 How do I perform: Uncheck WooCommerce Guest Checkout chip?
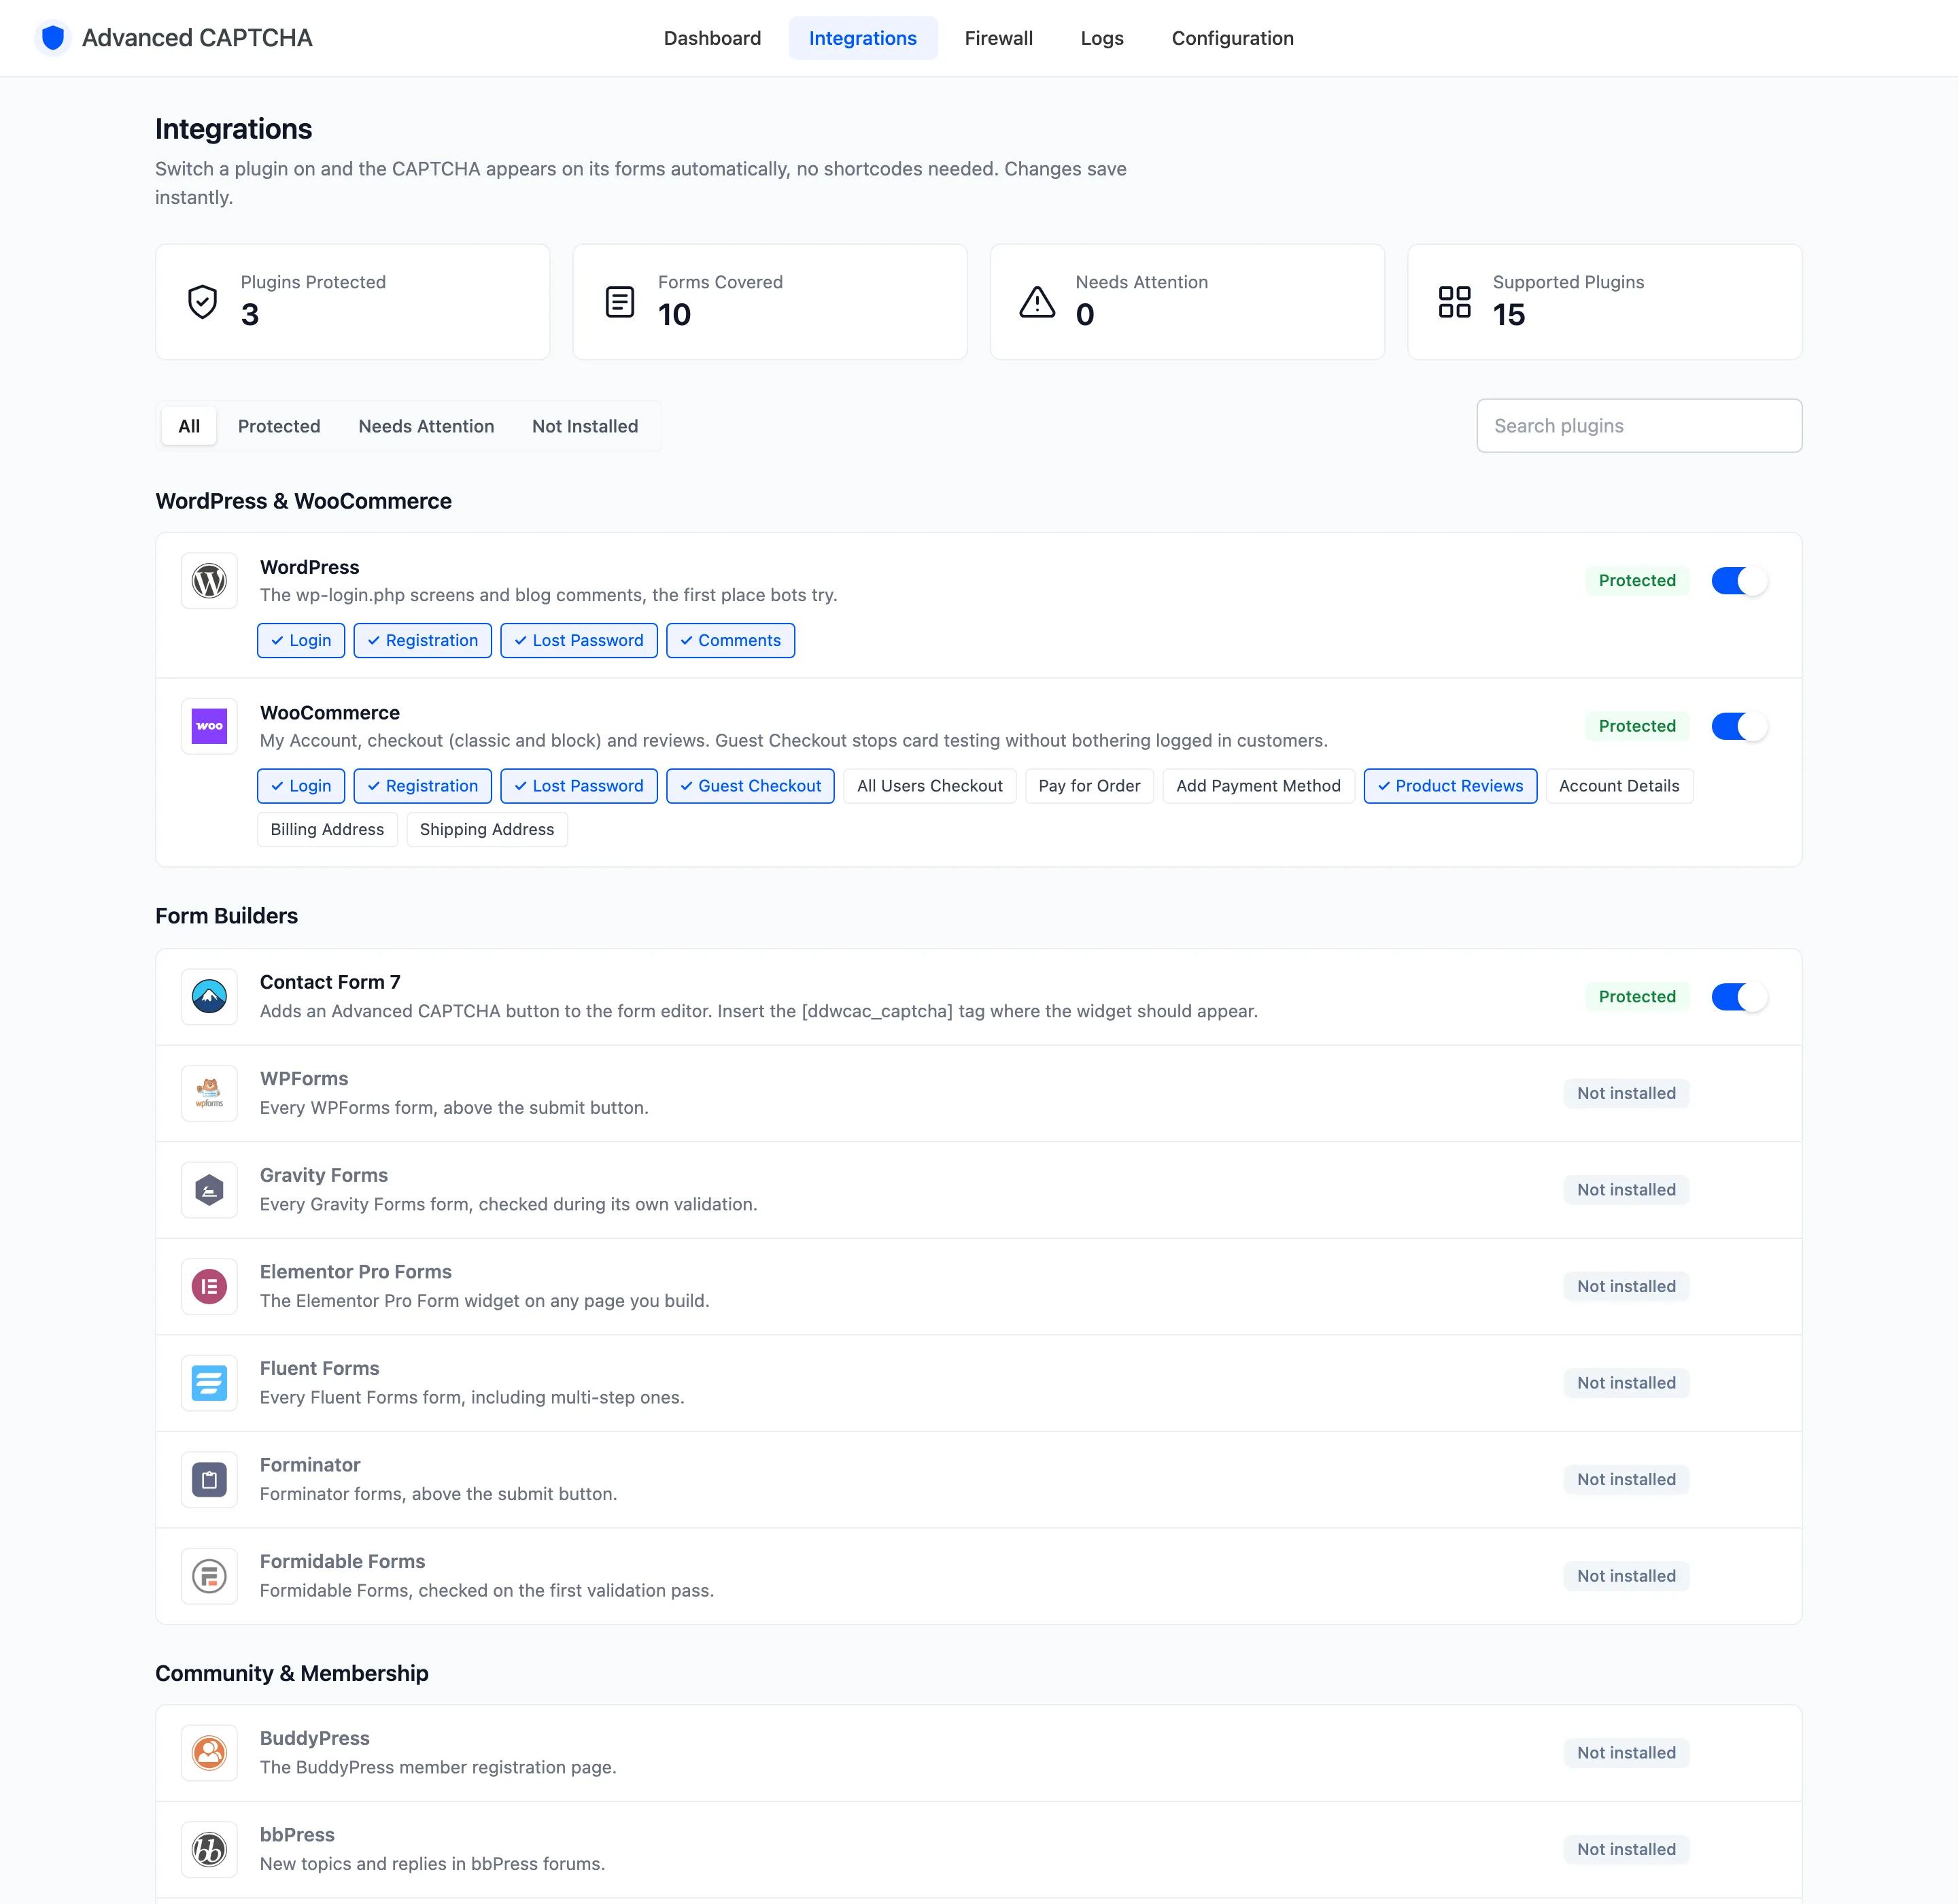[x=750, y=786]
